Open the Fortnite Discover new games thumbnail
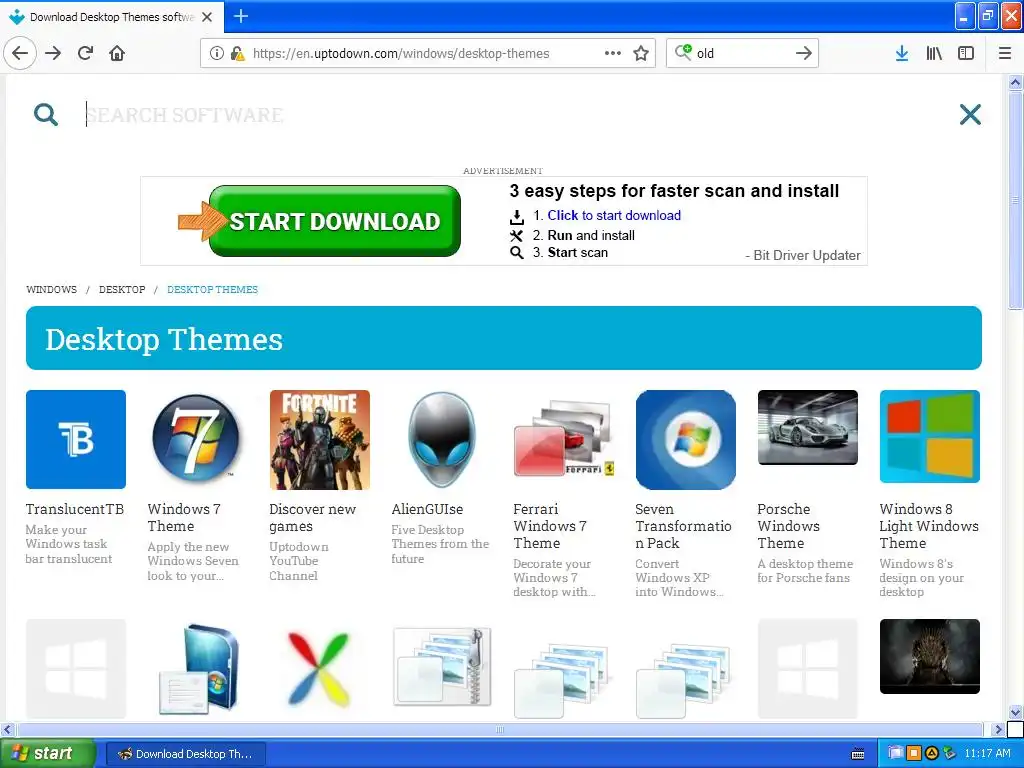 tap(320, 439)
